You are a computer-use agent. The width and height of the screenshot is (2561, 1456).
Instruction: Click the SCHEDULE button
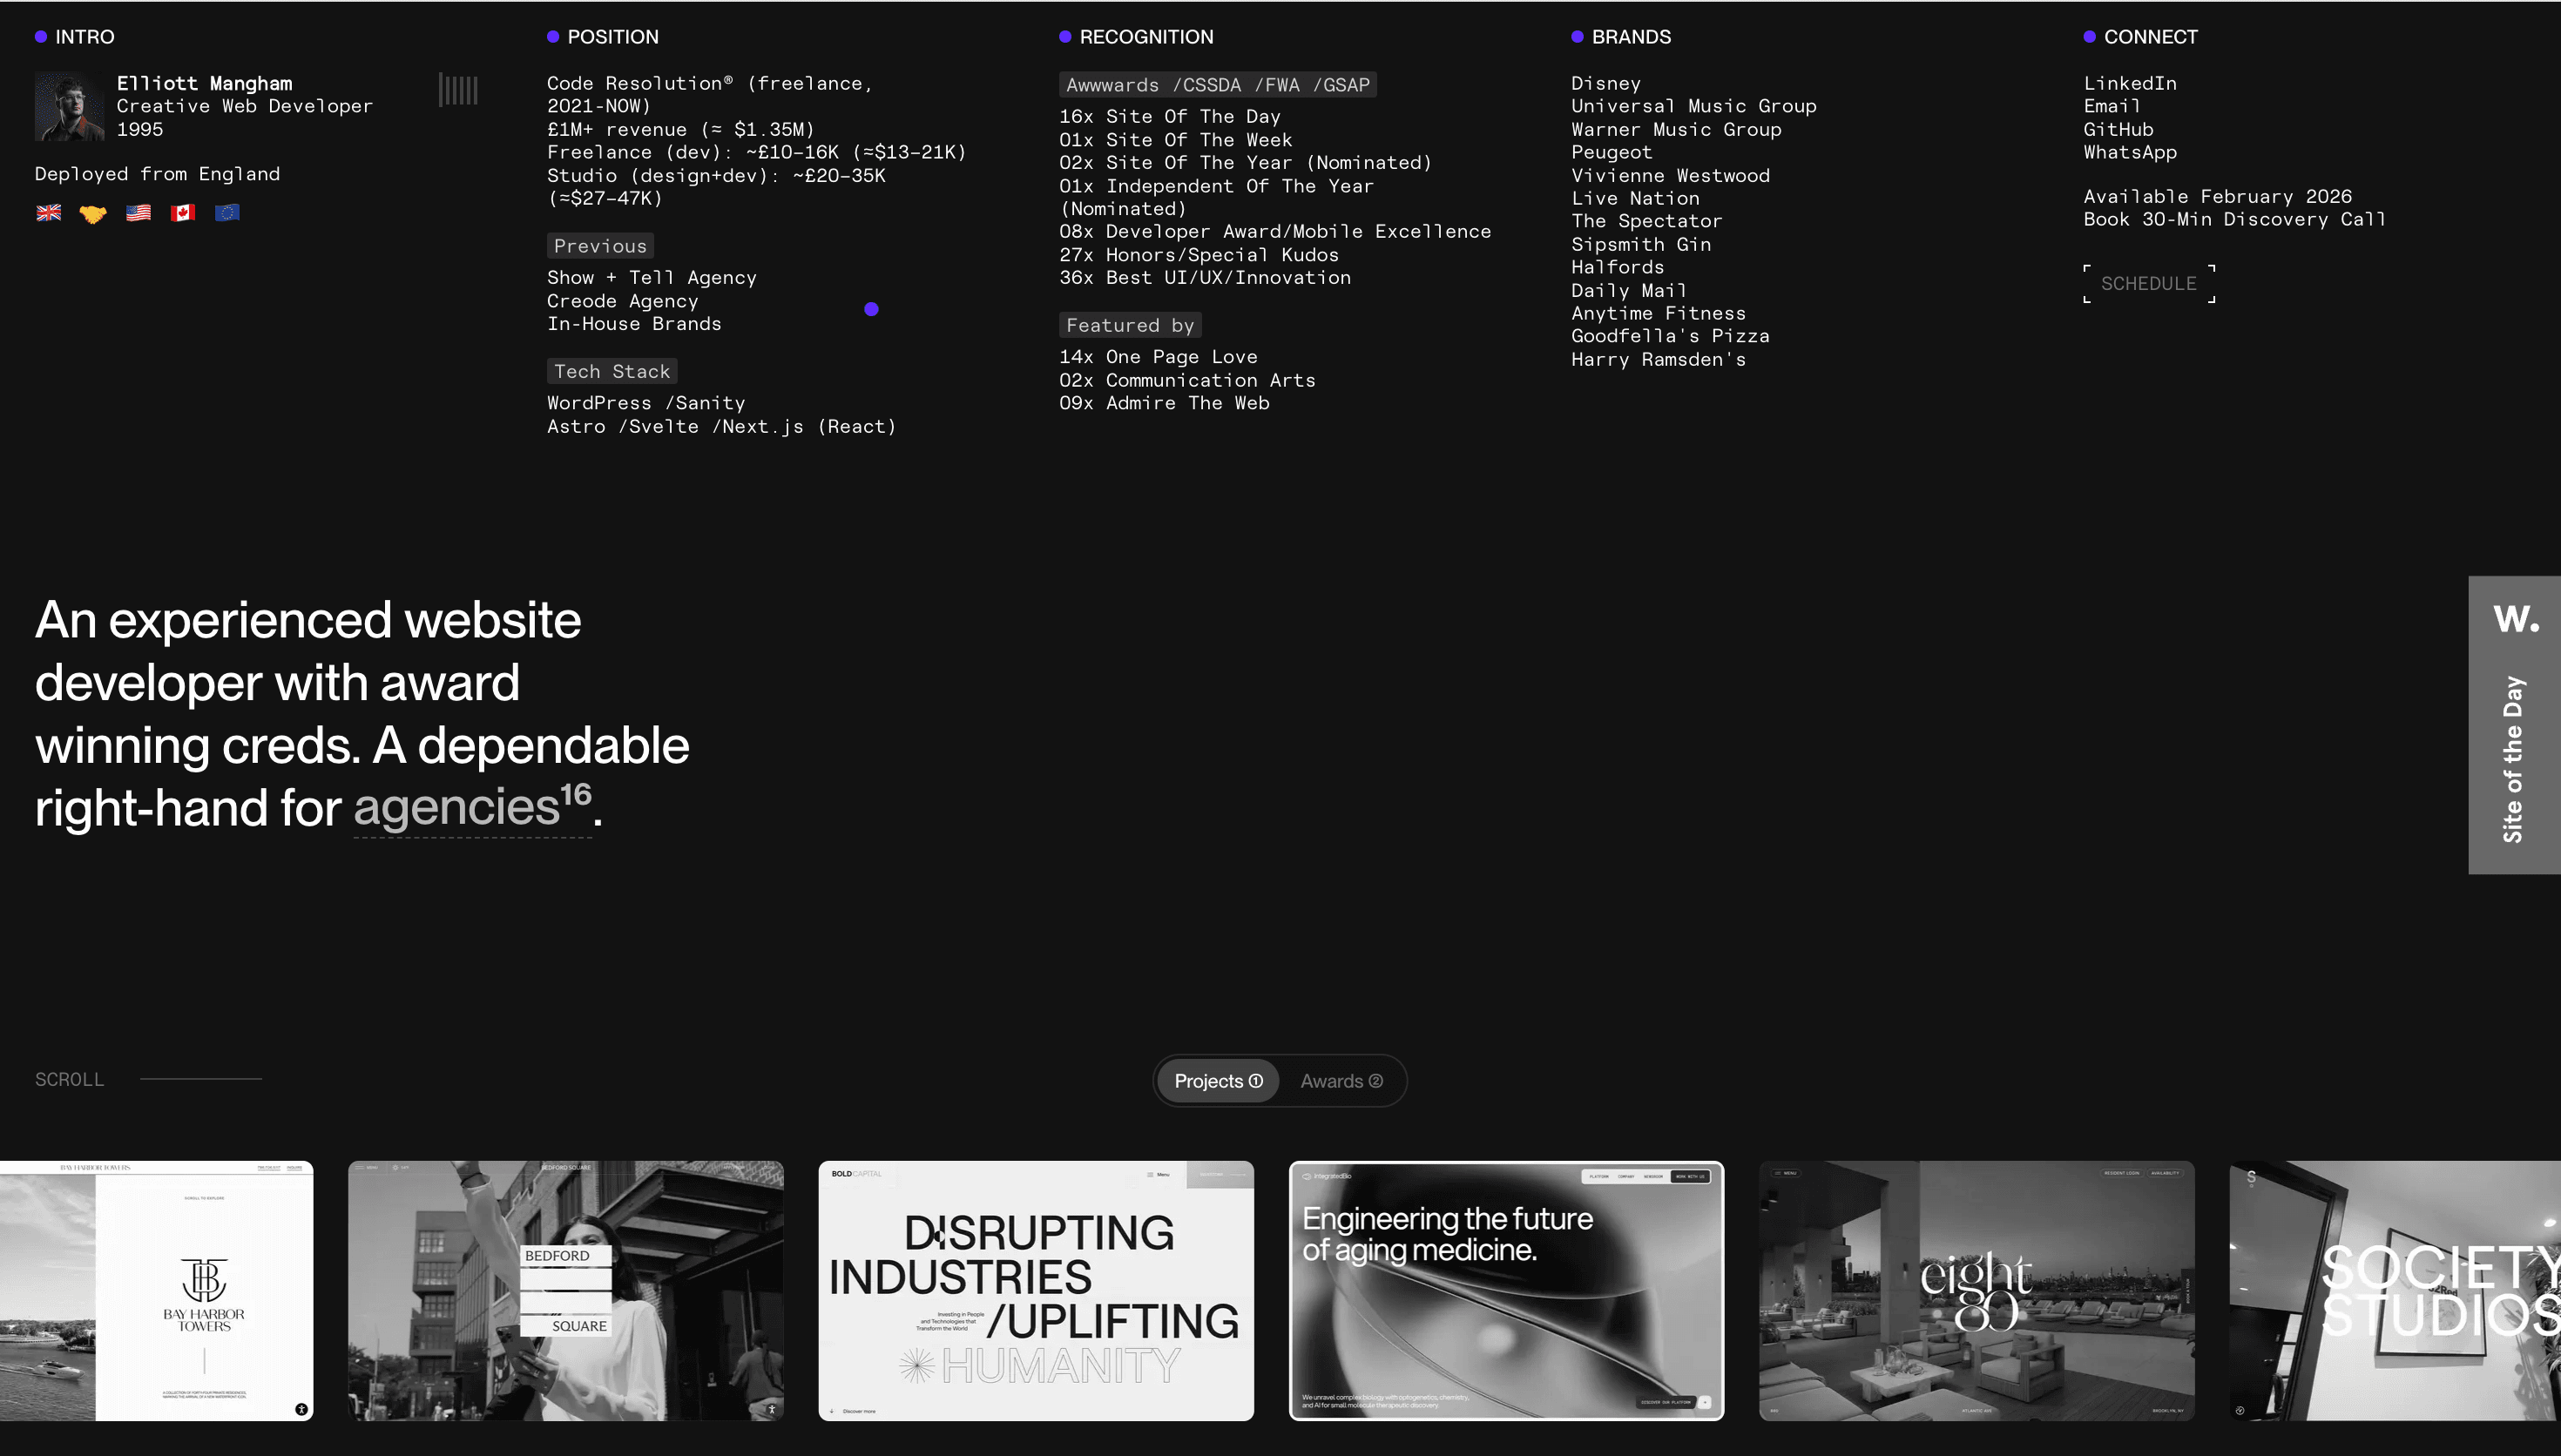2149,283
